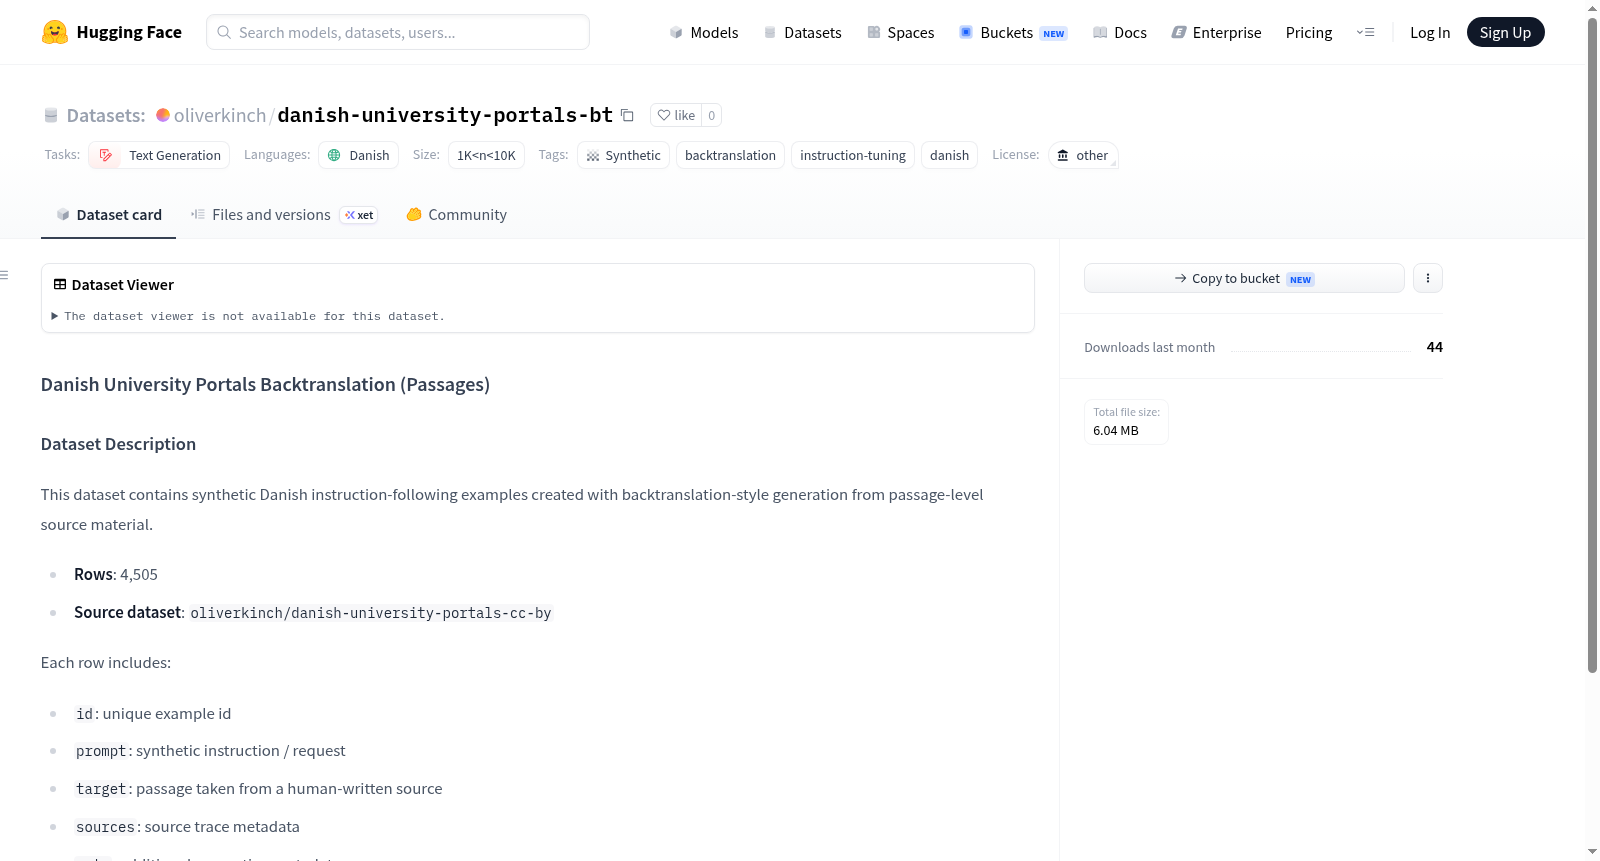
Task: Open the table of contents sidebar icon
Action: [x=4, y=275]
